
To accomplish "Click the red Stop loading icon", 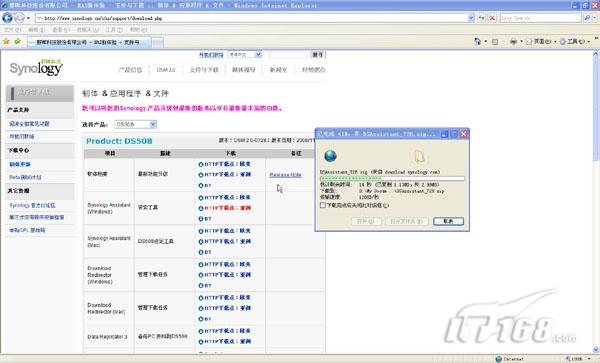I will [492, 18].
